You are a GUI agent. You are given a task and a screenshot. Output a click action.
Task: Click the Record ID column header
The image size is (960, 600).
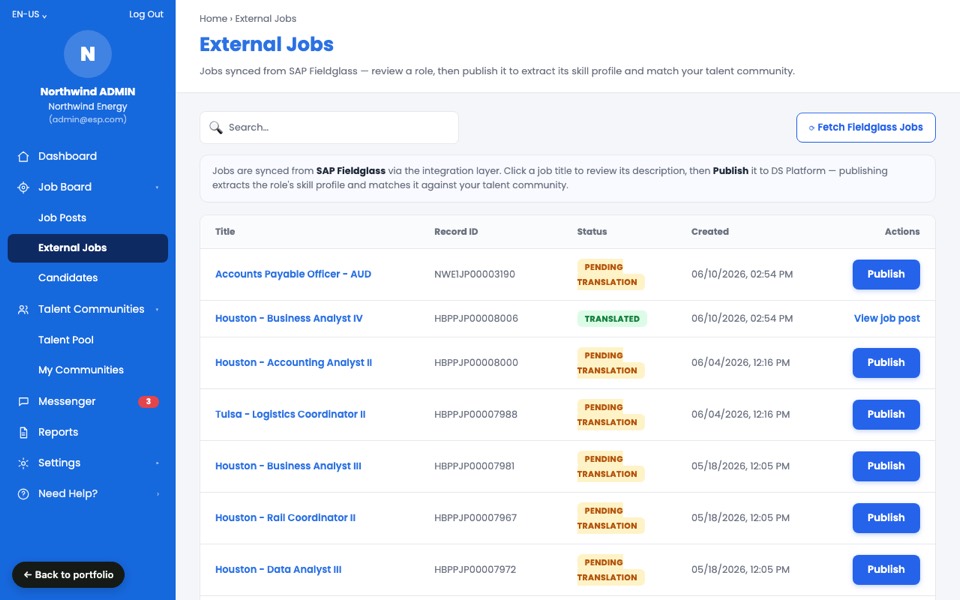[456, 231]
